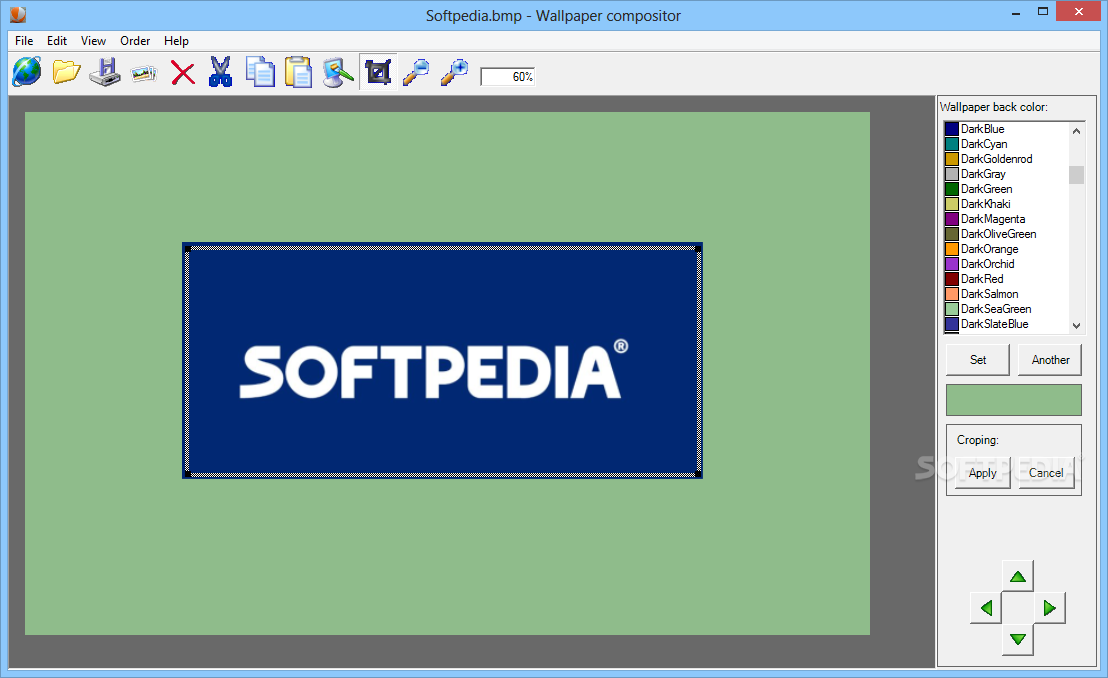The width and height of the screenshot is (1108, 678).
Task: Select DarkBlue in the color list
Action: [1006, 129]
